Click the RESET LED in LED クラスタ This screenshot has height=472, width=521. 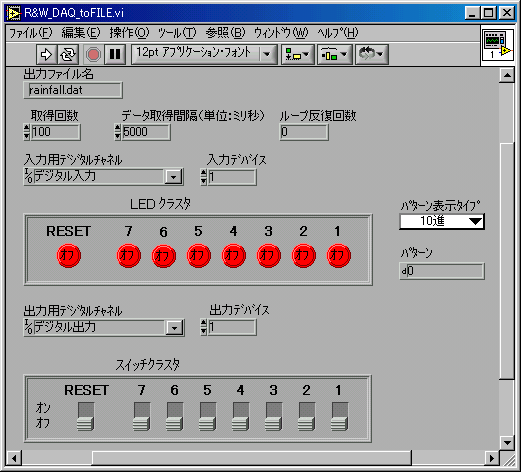[x=68, y=256]
